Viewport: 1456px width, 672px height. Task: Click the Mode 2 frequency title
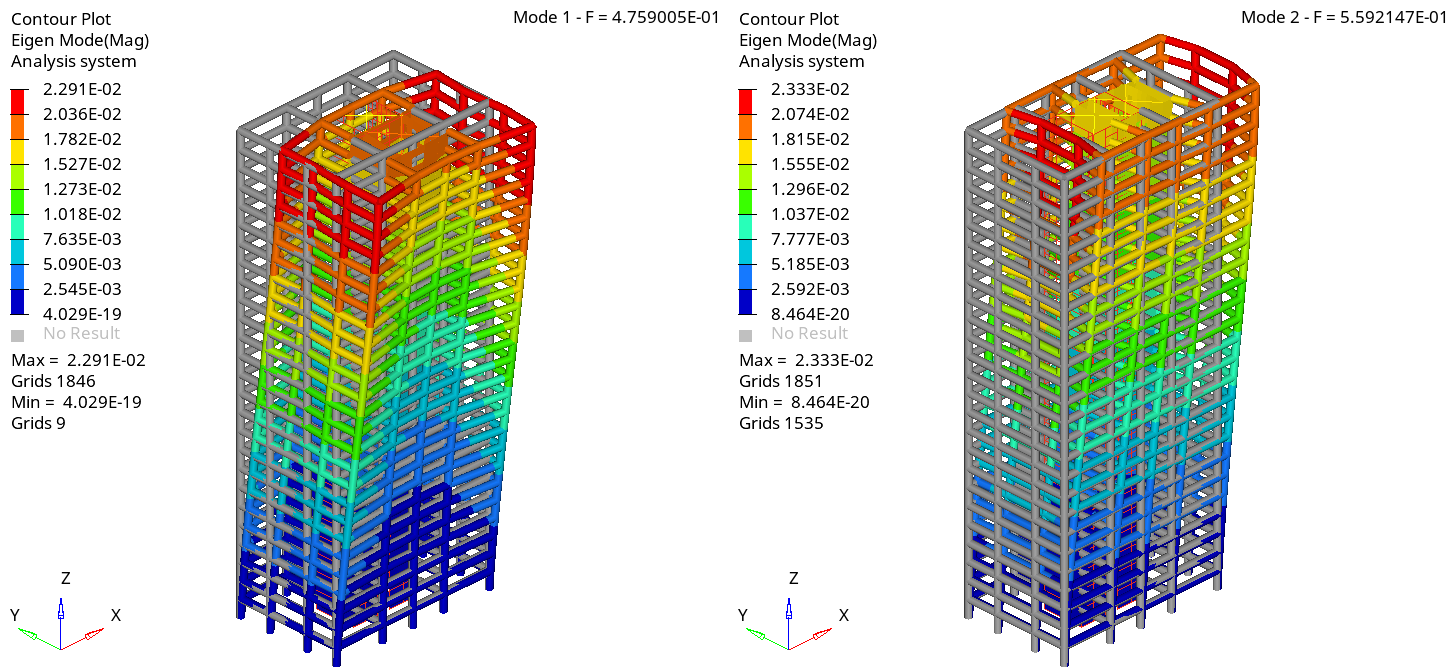(x=1344, y=17)
